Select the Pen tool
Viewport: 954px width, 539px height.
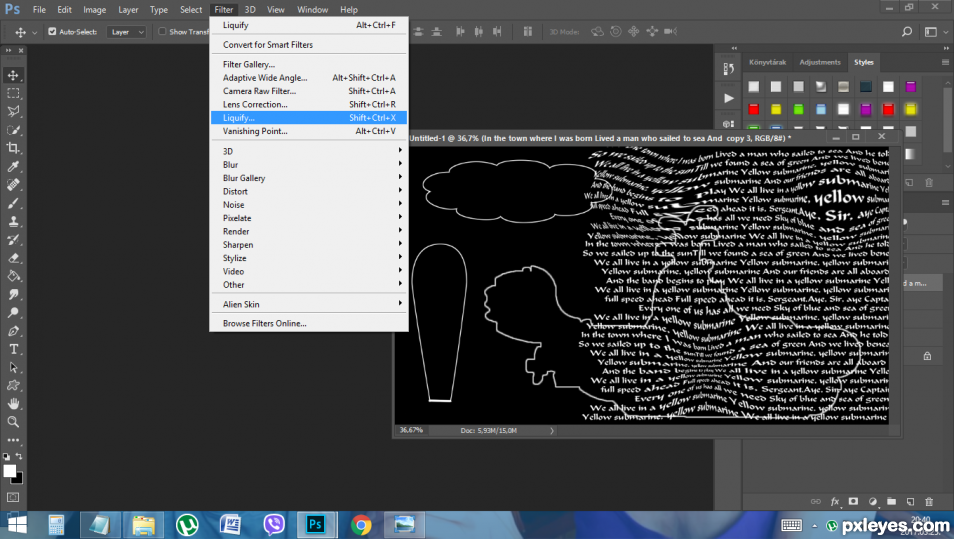pyautogui.click(x=13, y=331)
